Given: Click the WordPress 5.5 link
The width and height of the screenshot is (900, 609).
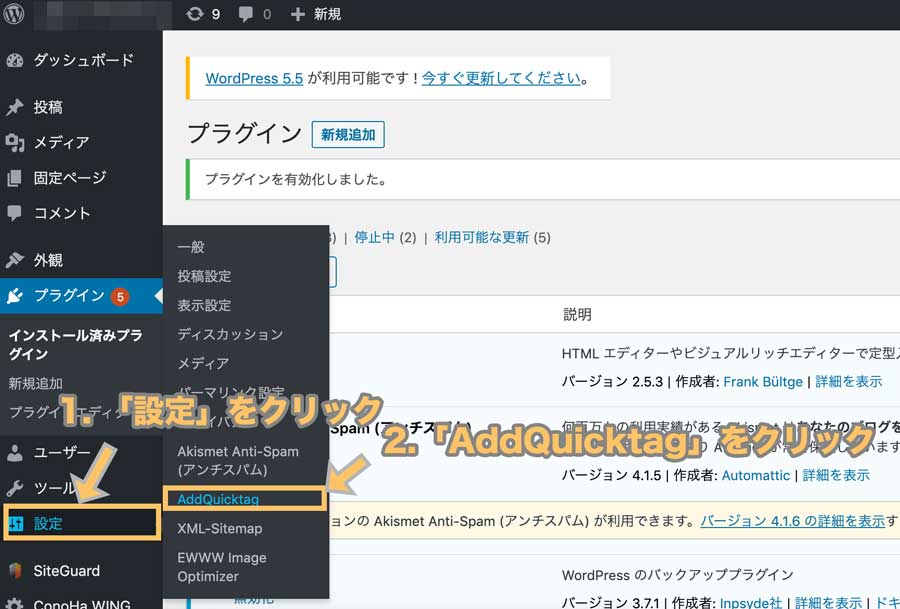Looking at the screenshot, I should (x=254, y=78).
